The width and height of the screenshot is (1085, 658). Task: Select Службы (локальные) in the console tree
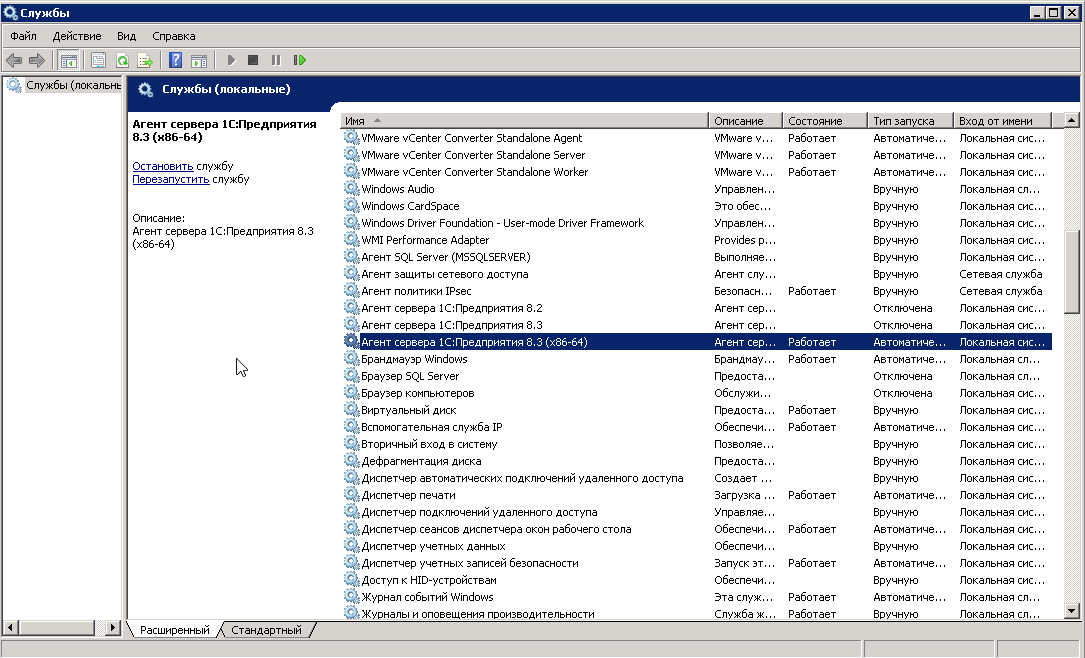tap(73, 85)
